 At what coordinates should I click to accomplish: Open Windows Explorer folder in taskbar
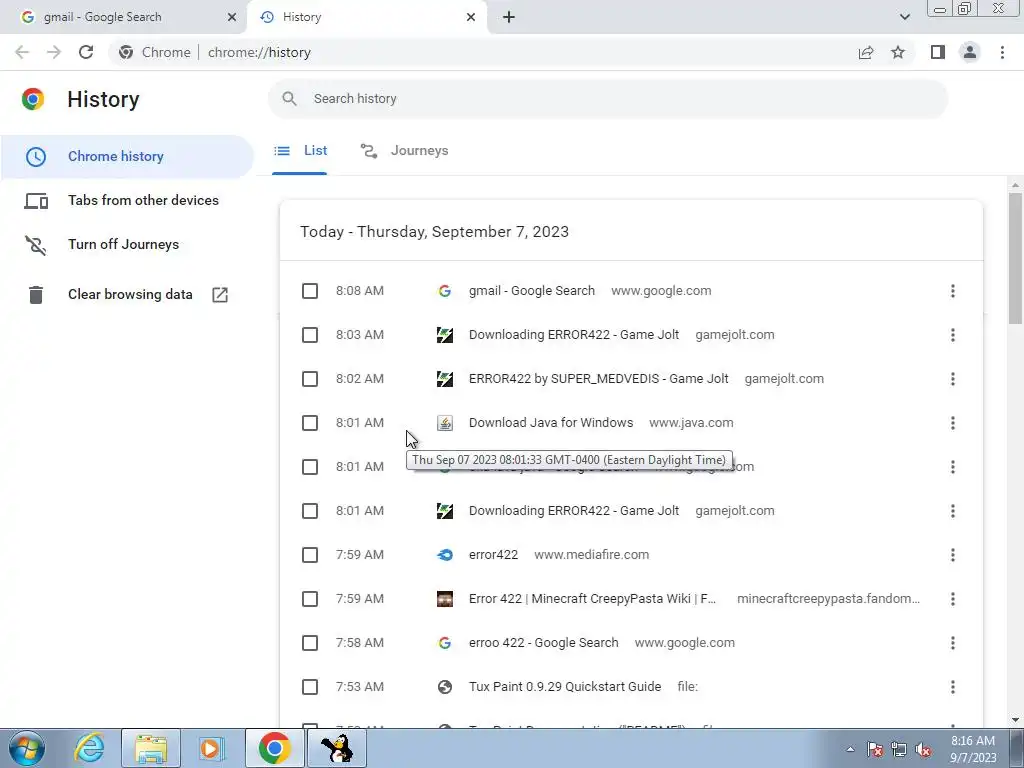pos(151,748)
